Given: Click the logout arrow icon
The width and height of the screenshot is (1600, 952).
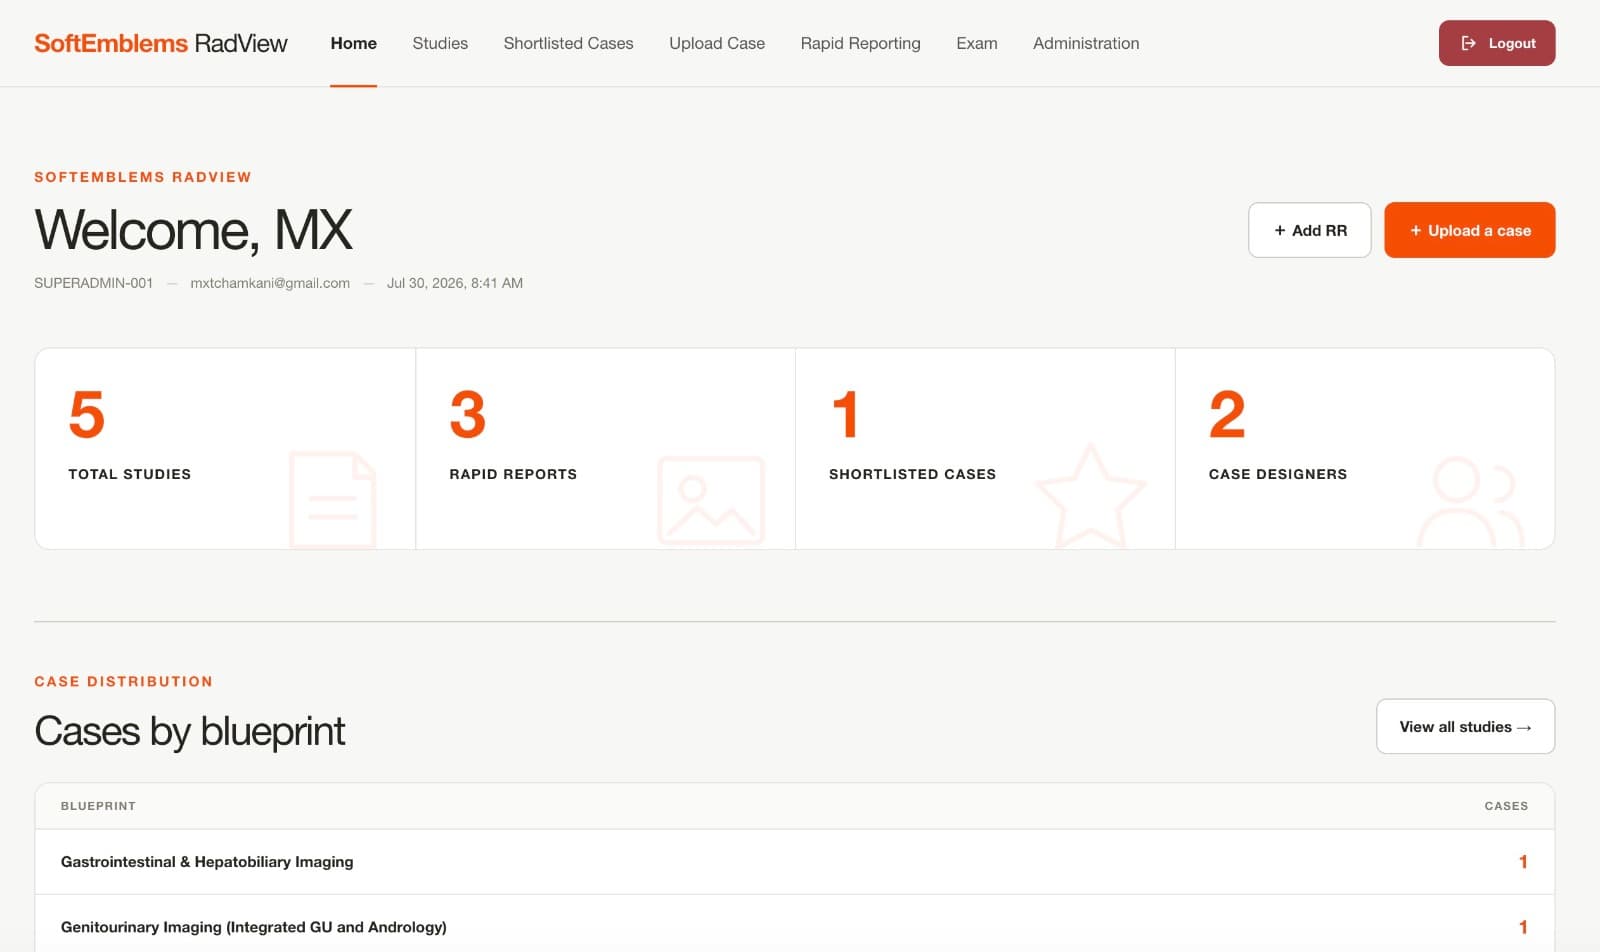Looking at the screenshot, I should point(1468,43).
